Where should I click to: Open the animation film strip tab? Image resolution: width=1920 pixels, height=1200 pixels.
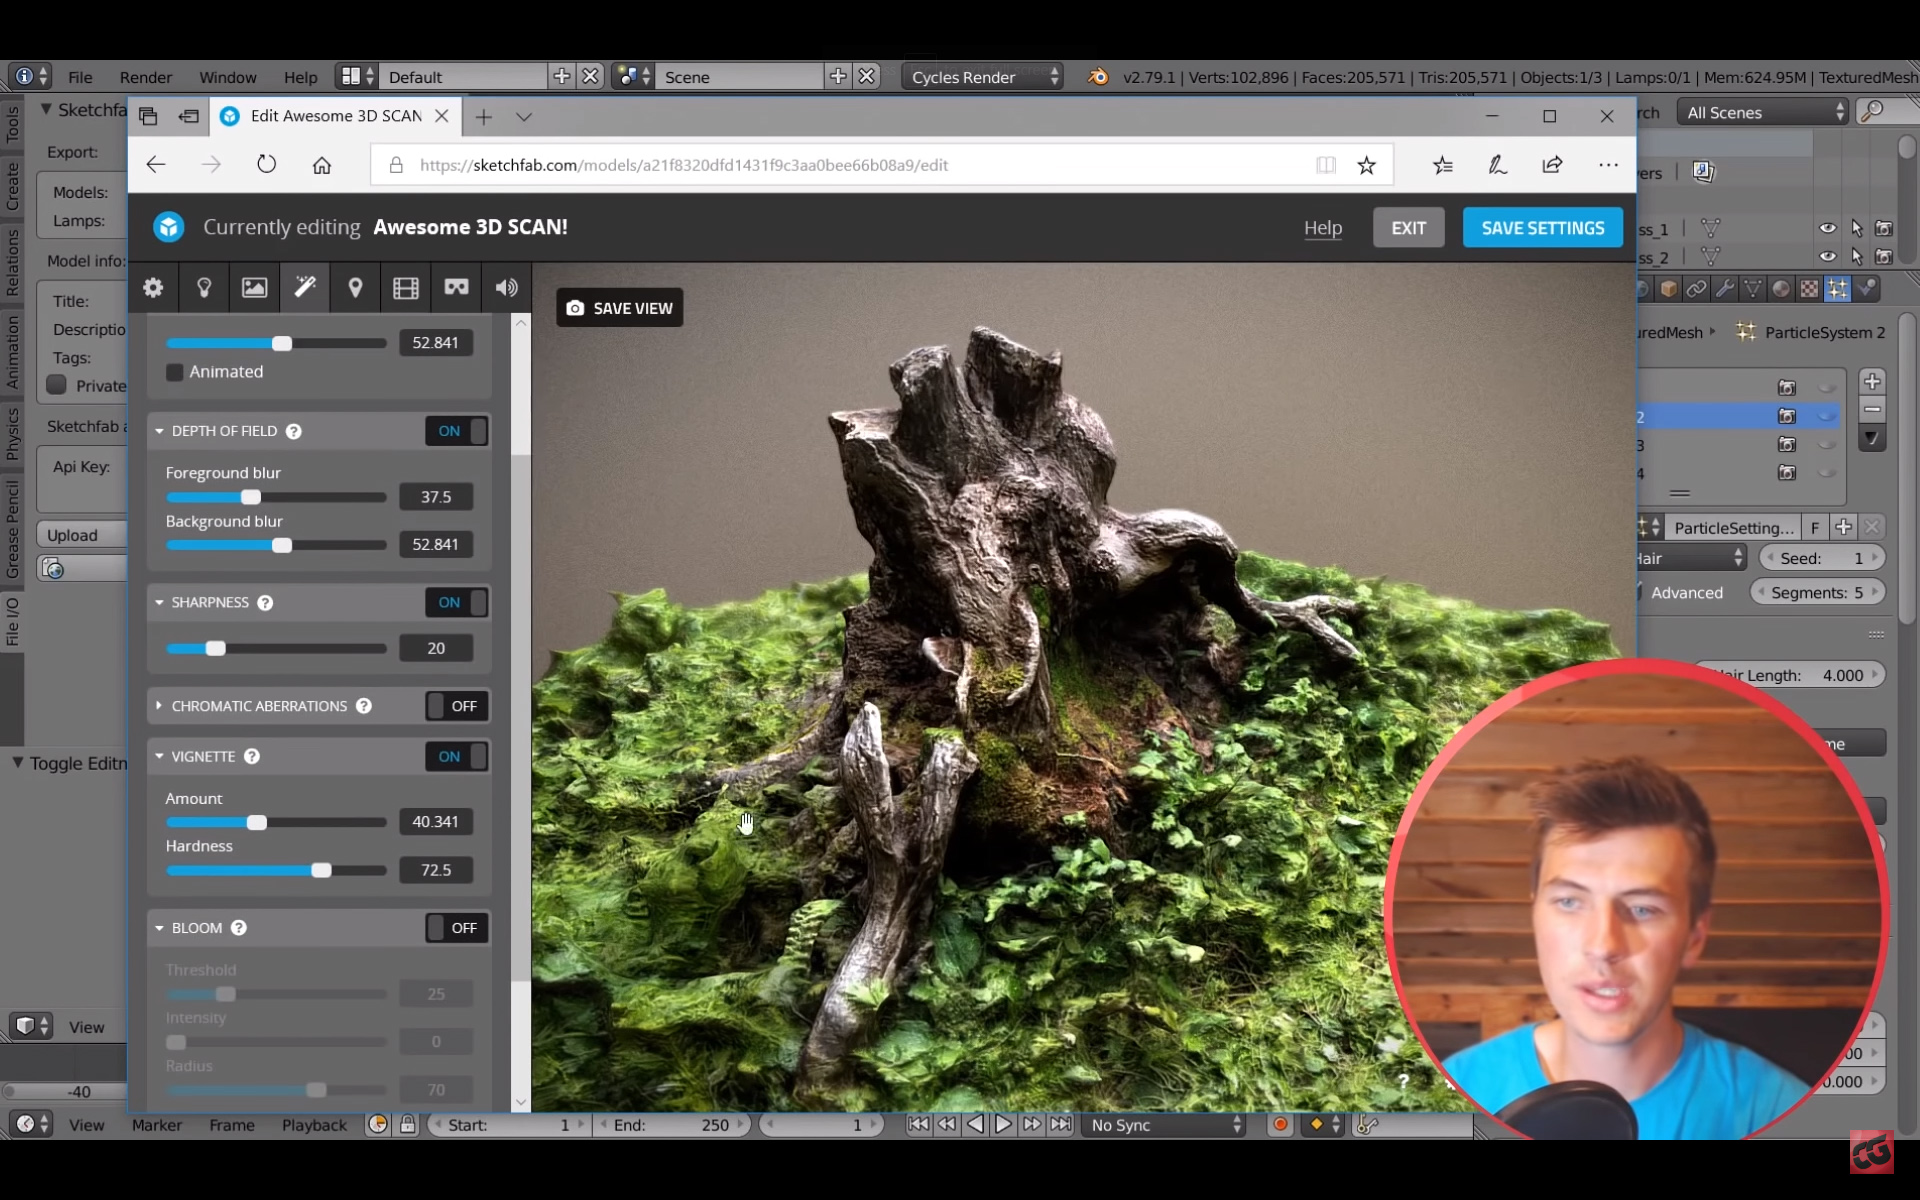tap(406, 288)
